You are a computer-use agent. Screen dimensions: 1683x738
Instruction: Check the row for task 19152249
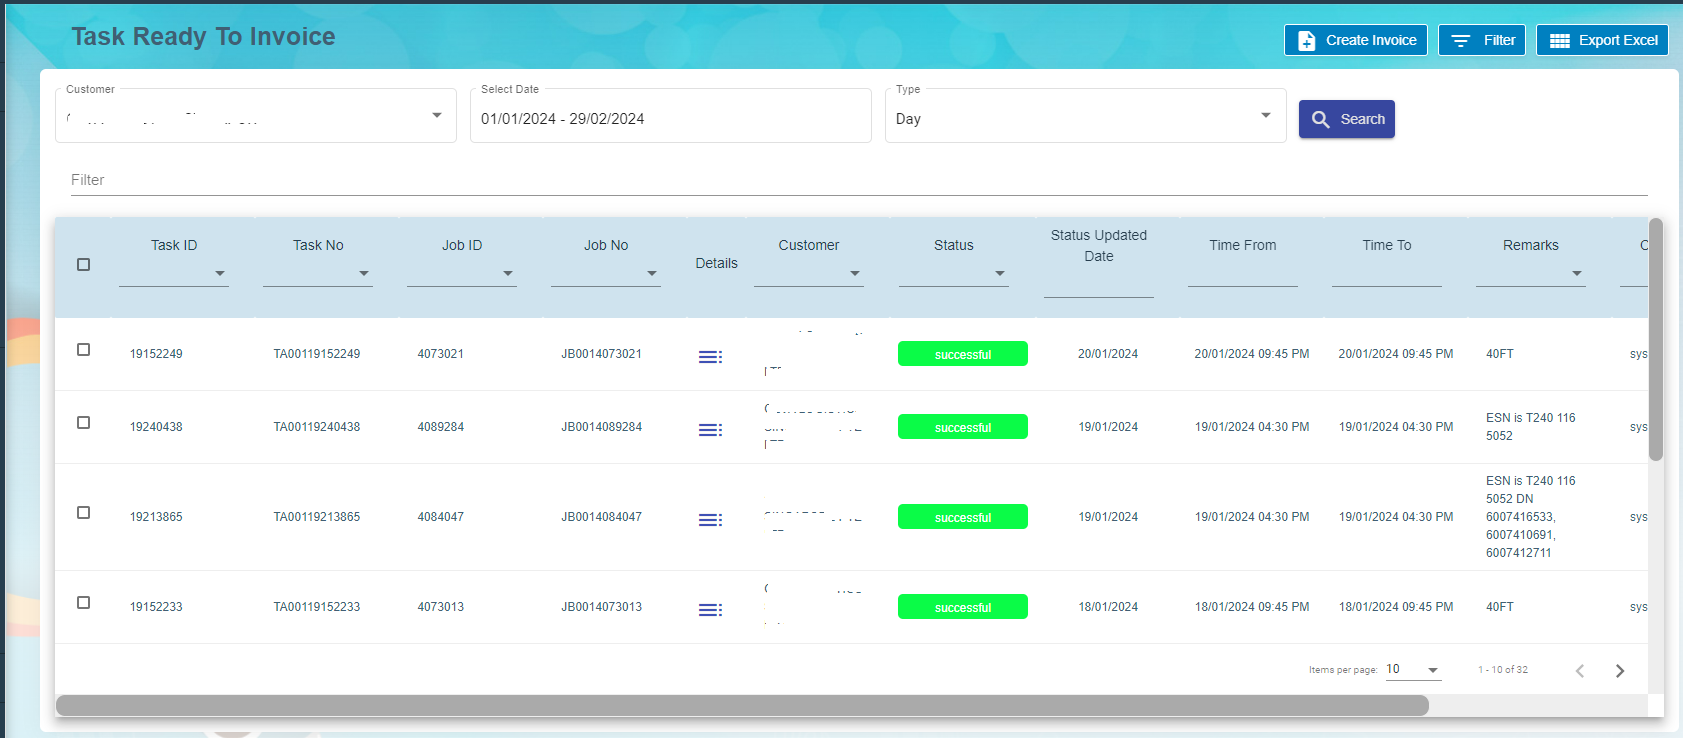pos(84,350)
